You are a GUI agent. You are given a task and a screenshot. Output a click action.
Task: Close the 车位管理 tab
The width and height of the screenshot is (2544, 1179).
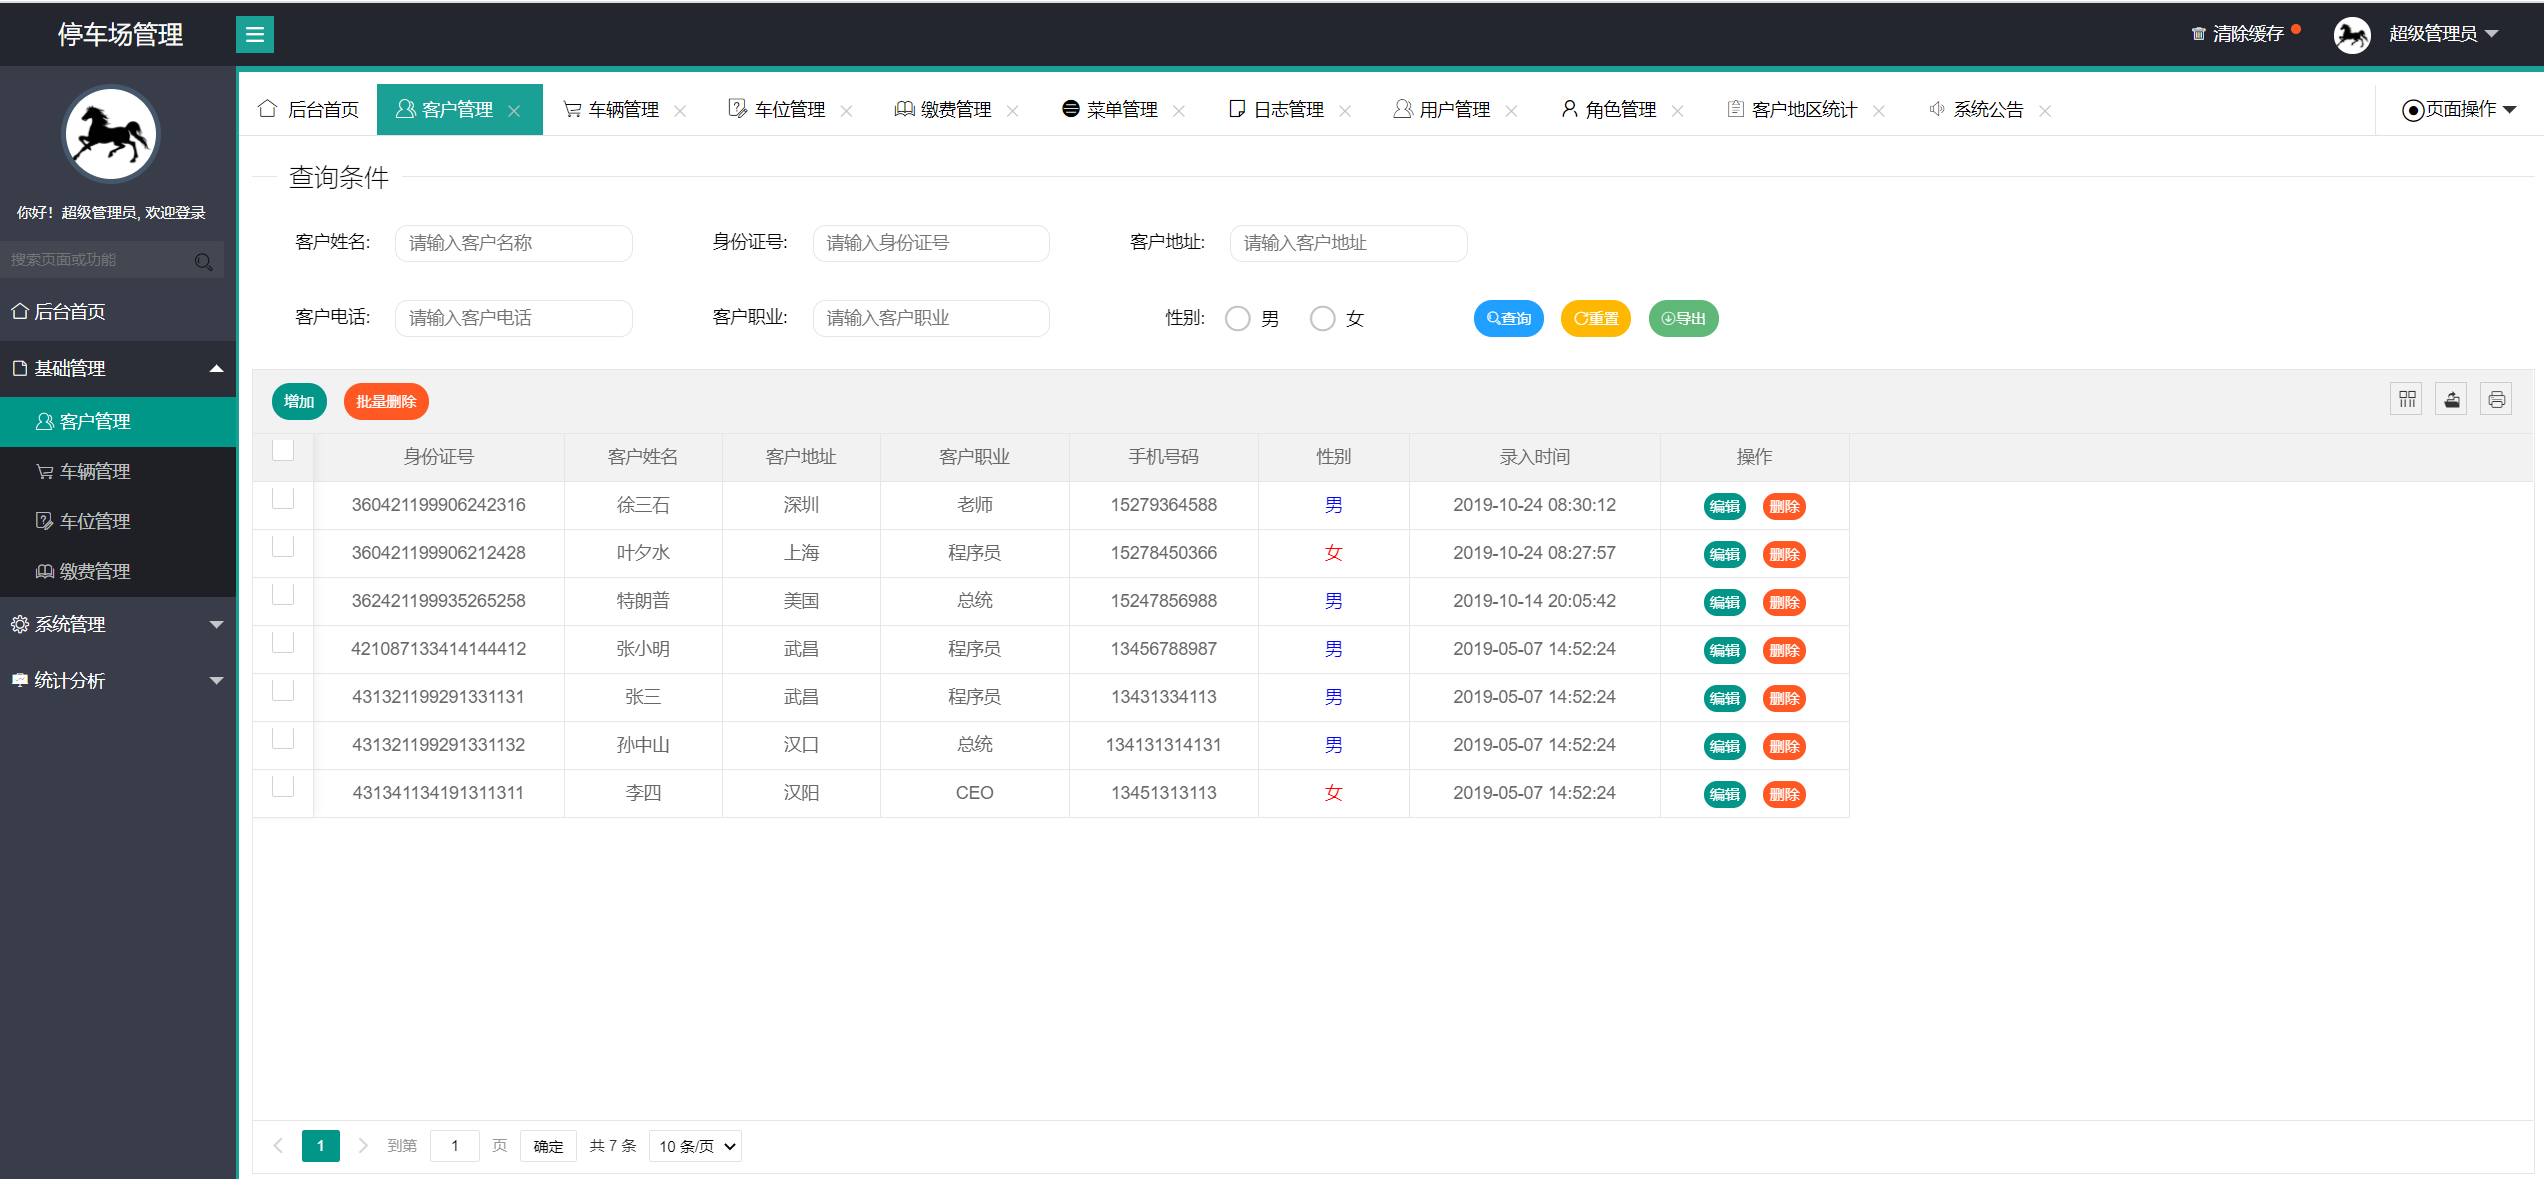(x=846, y=111)
